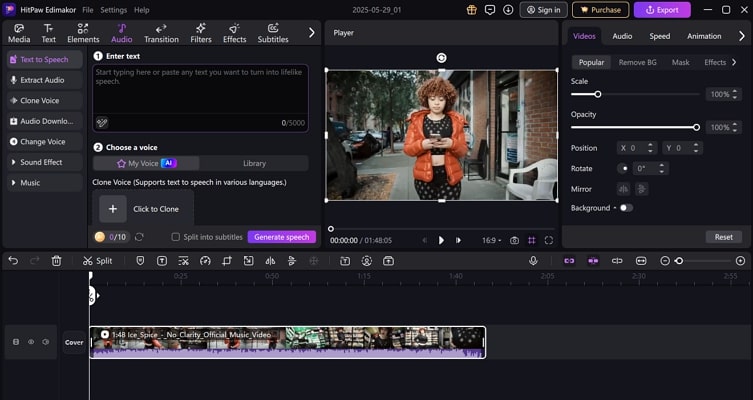Select Extract Audio option
The width and height of the screenshot is (753, 400).
[x=45, y=80]
